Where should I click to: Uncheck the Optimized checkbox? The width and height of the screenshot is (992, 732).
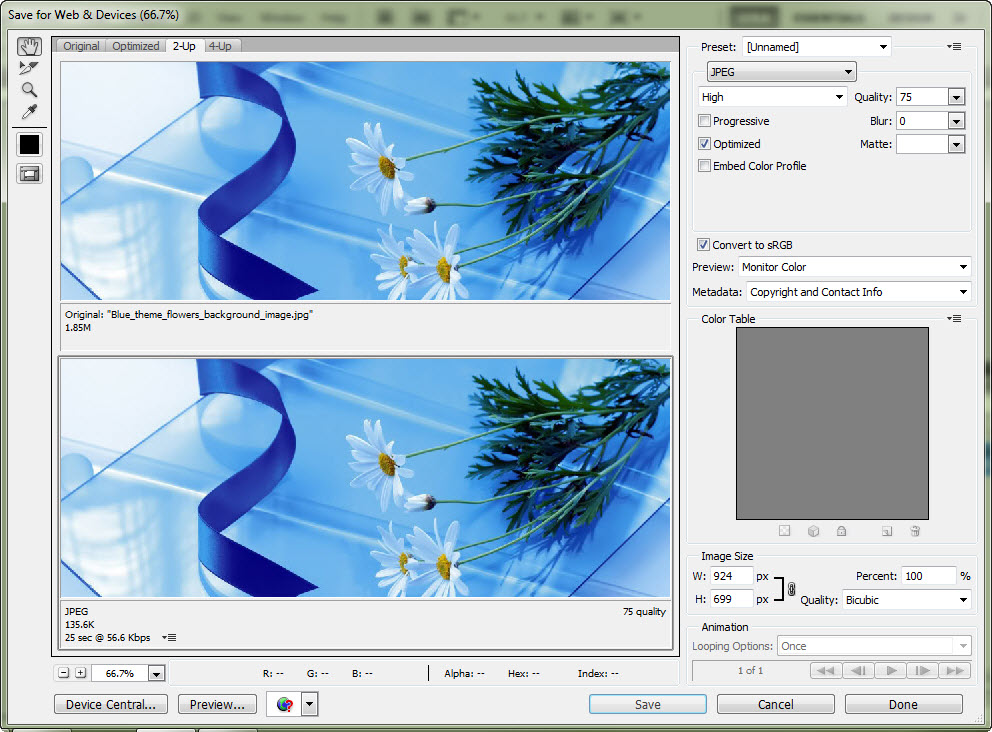pyautogui.click(x=705, y=144)
